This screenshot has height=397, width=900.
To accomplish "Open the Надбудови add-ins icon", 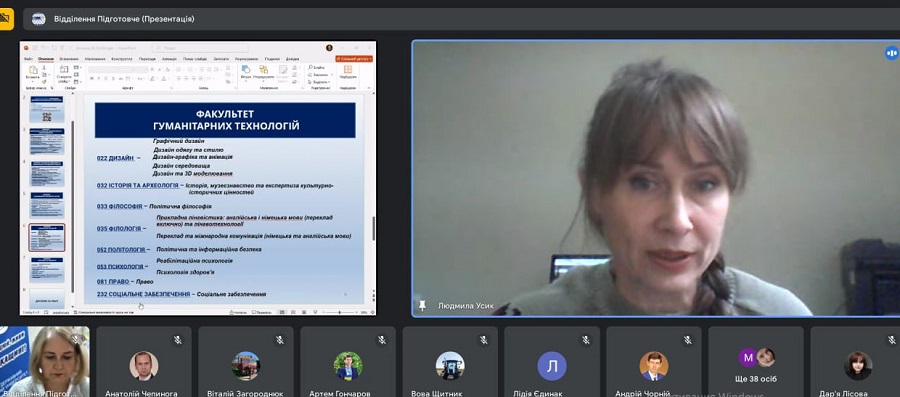I will pos(347,69).
